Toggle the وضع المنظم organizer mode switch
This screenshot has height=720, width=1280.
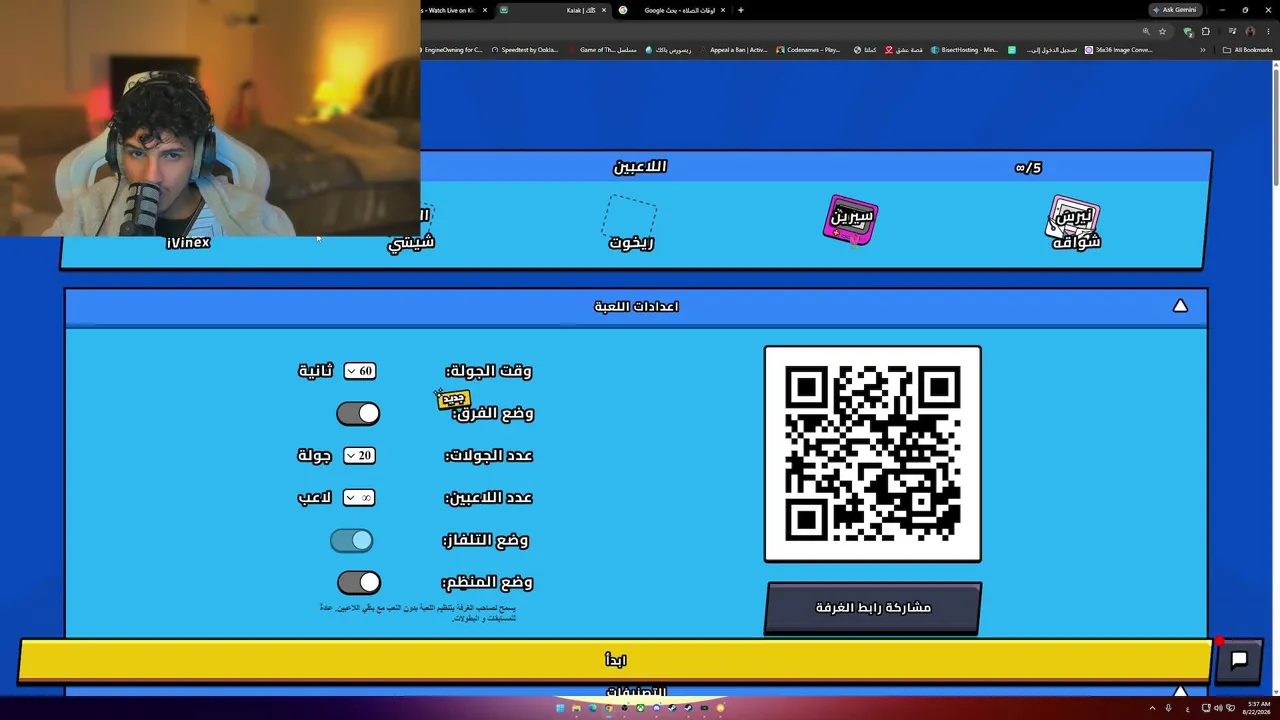click(x=358, y=582)
